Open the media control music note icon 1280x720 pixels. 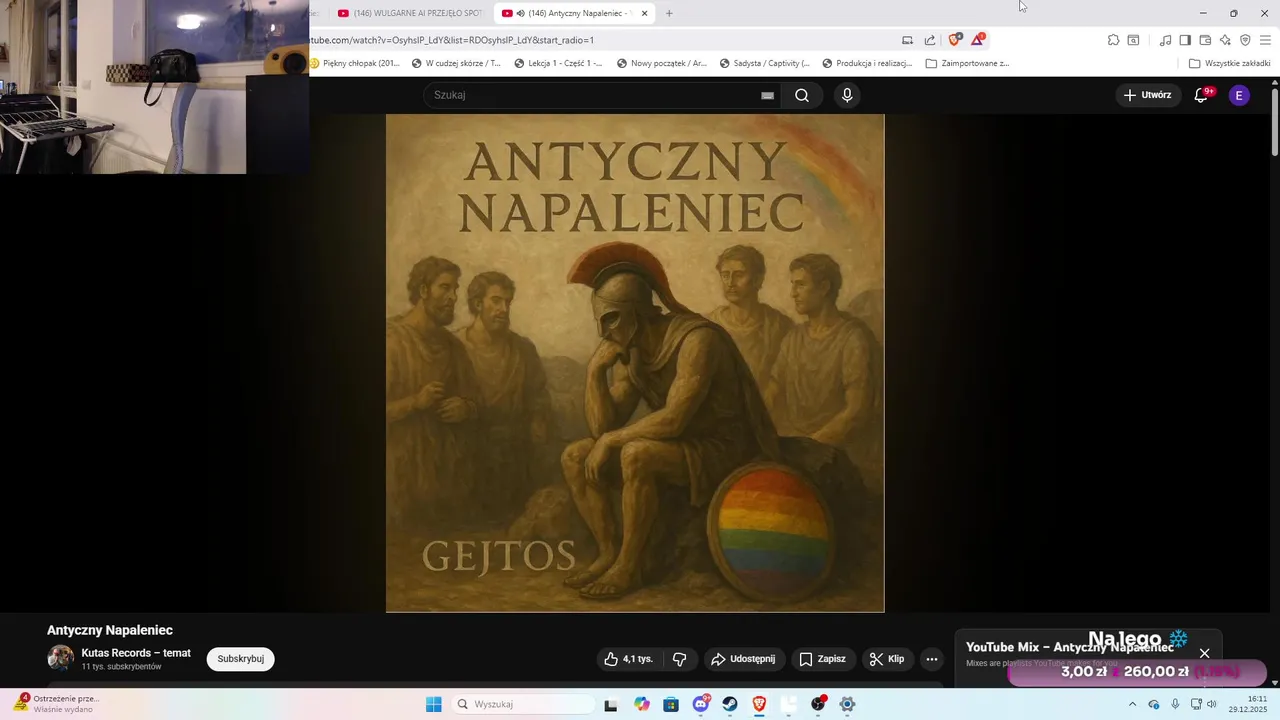point(1165,40)
